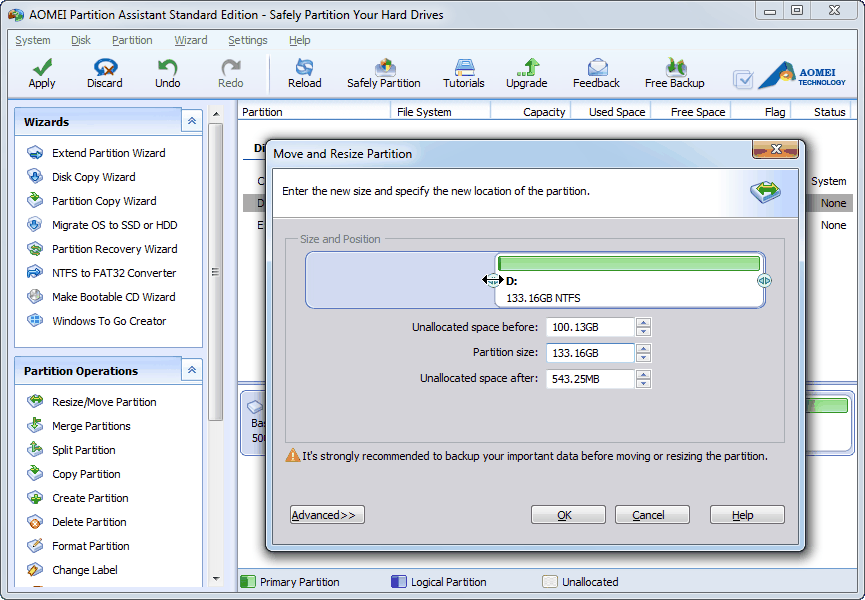This screenshot has height=600, width=865.
Task: Increase Unallocated space before value
Action: point(643,323)
